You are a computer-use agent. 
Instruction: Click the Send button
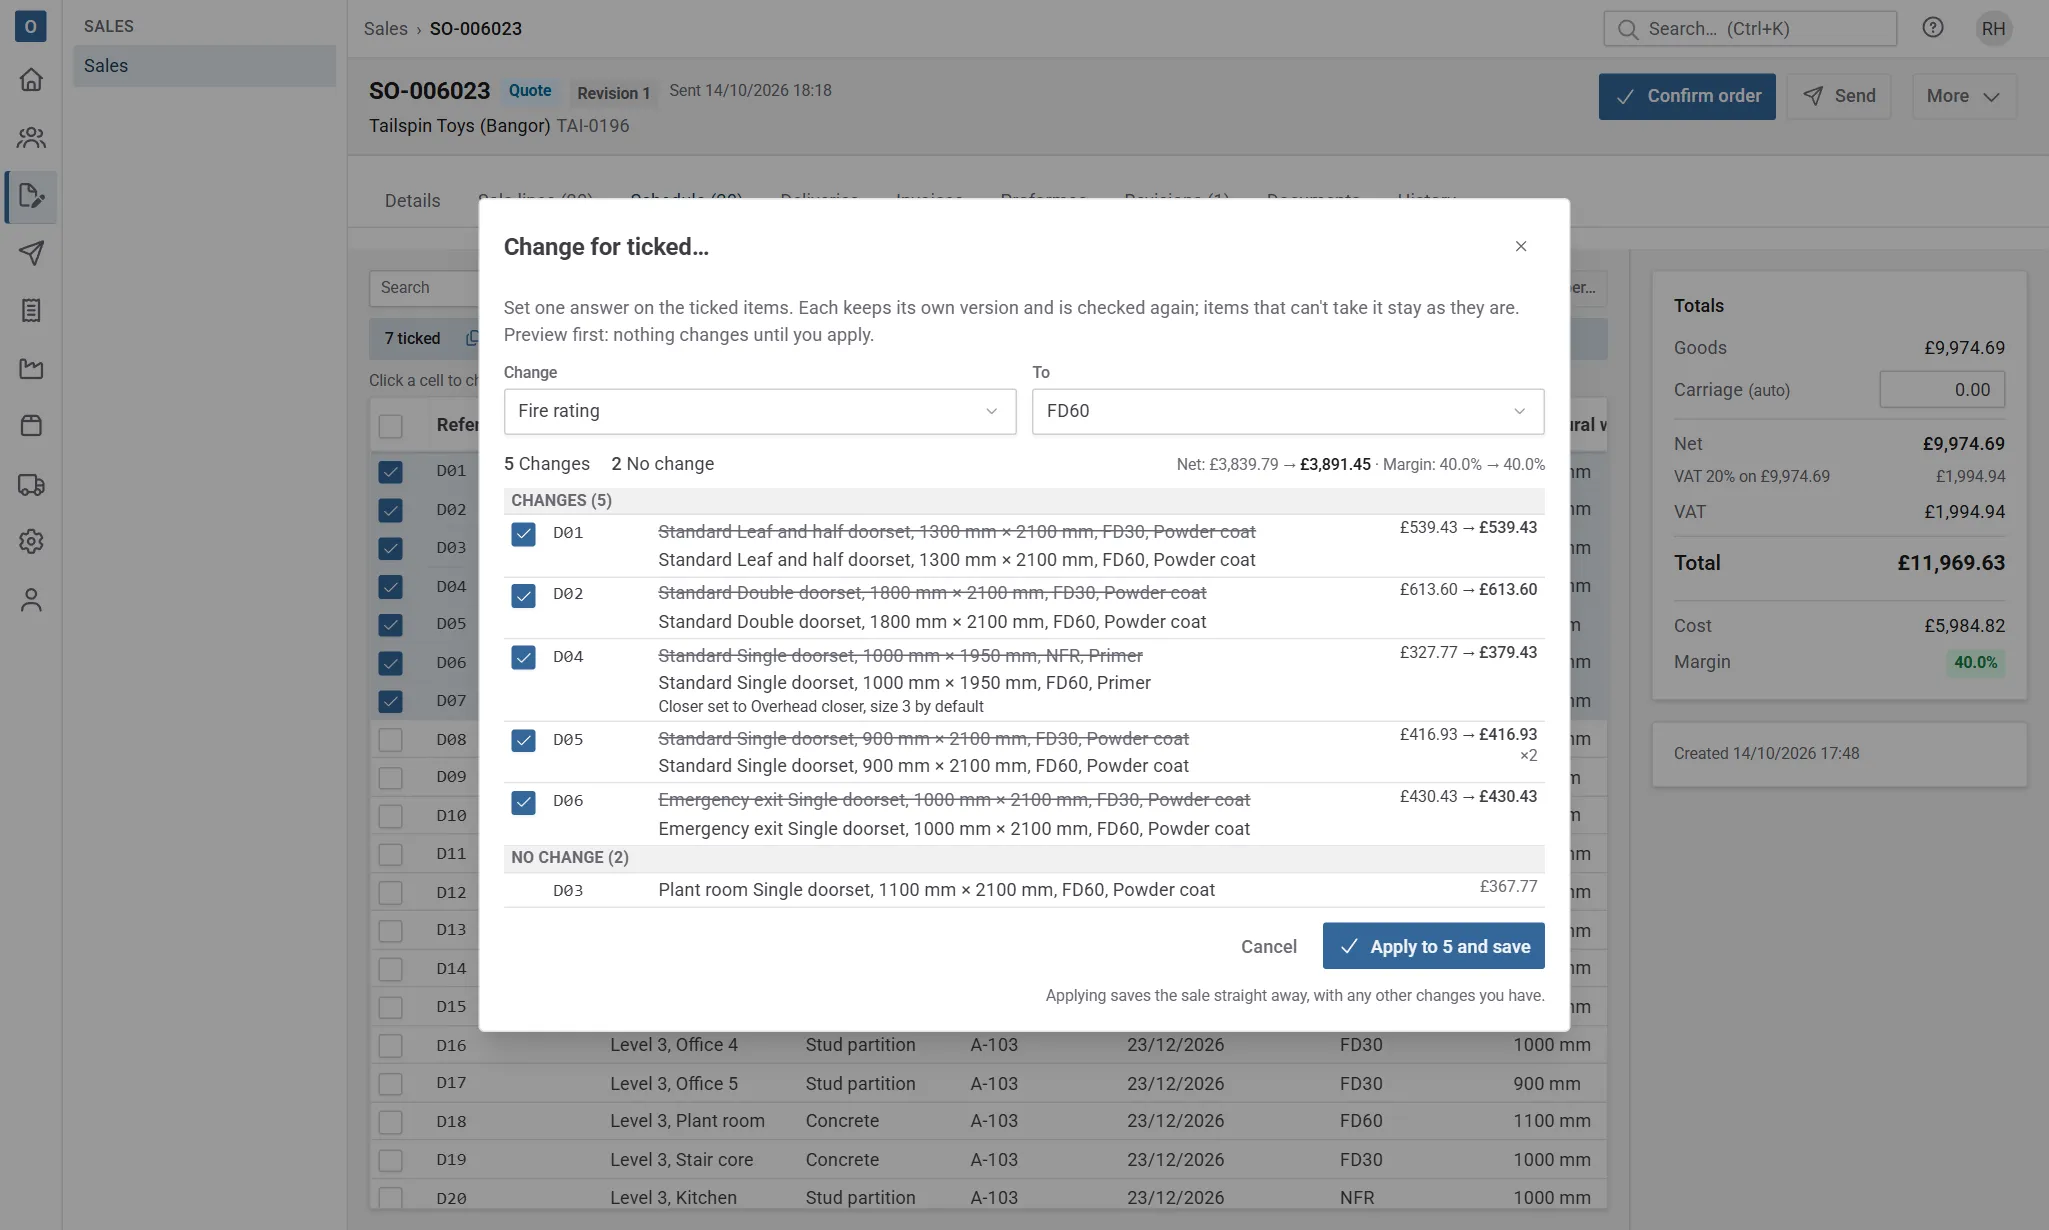point(1838,96)
